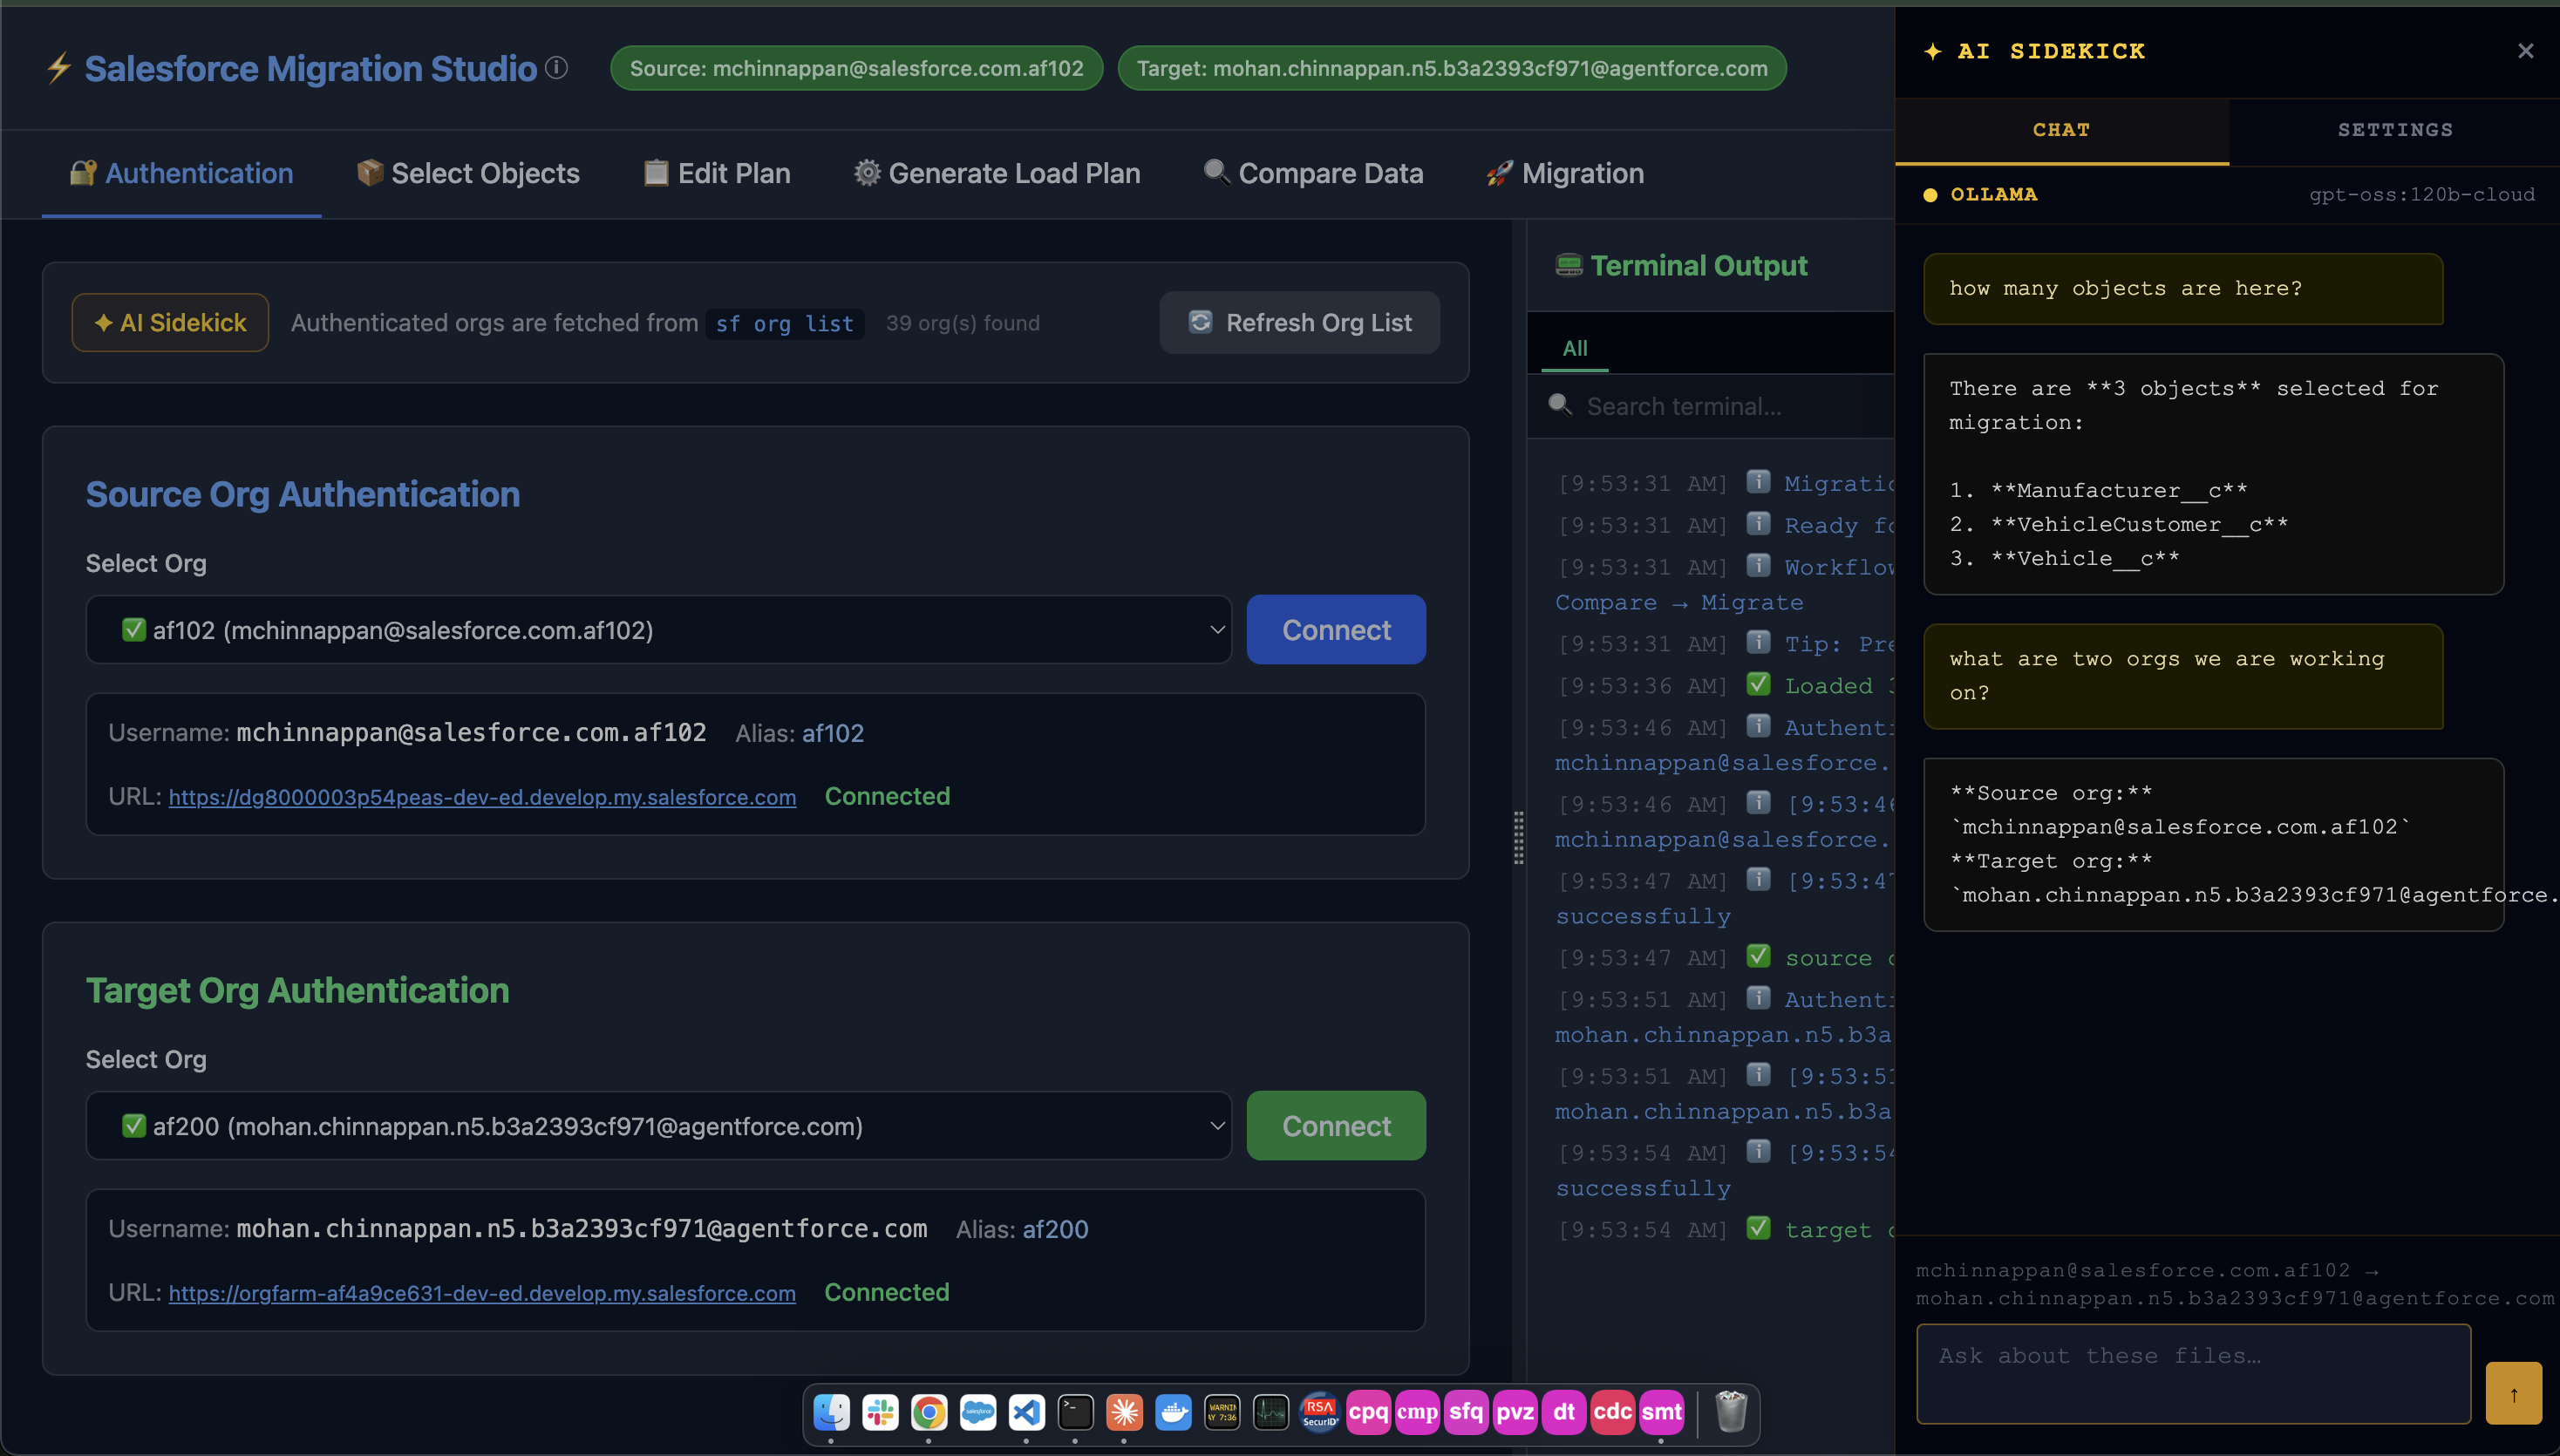Open Docker from the dock
Screen dimensions: 2560x1456
(1173, 1412)
